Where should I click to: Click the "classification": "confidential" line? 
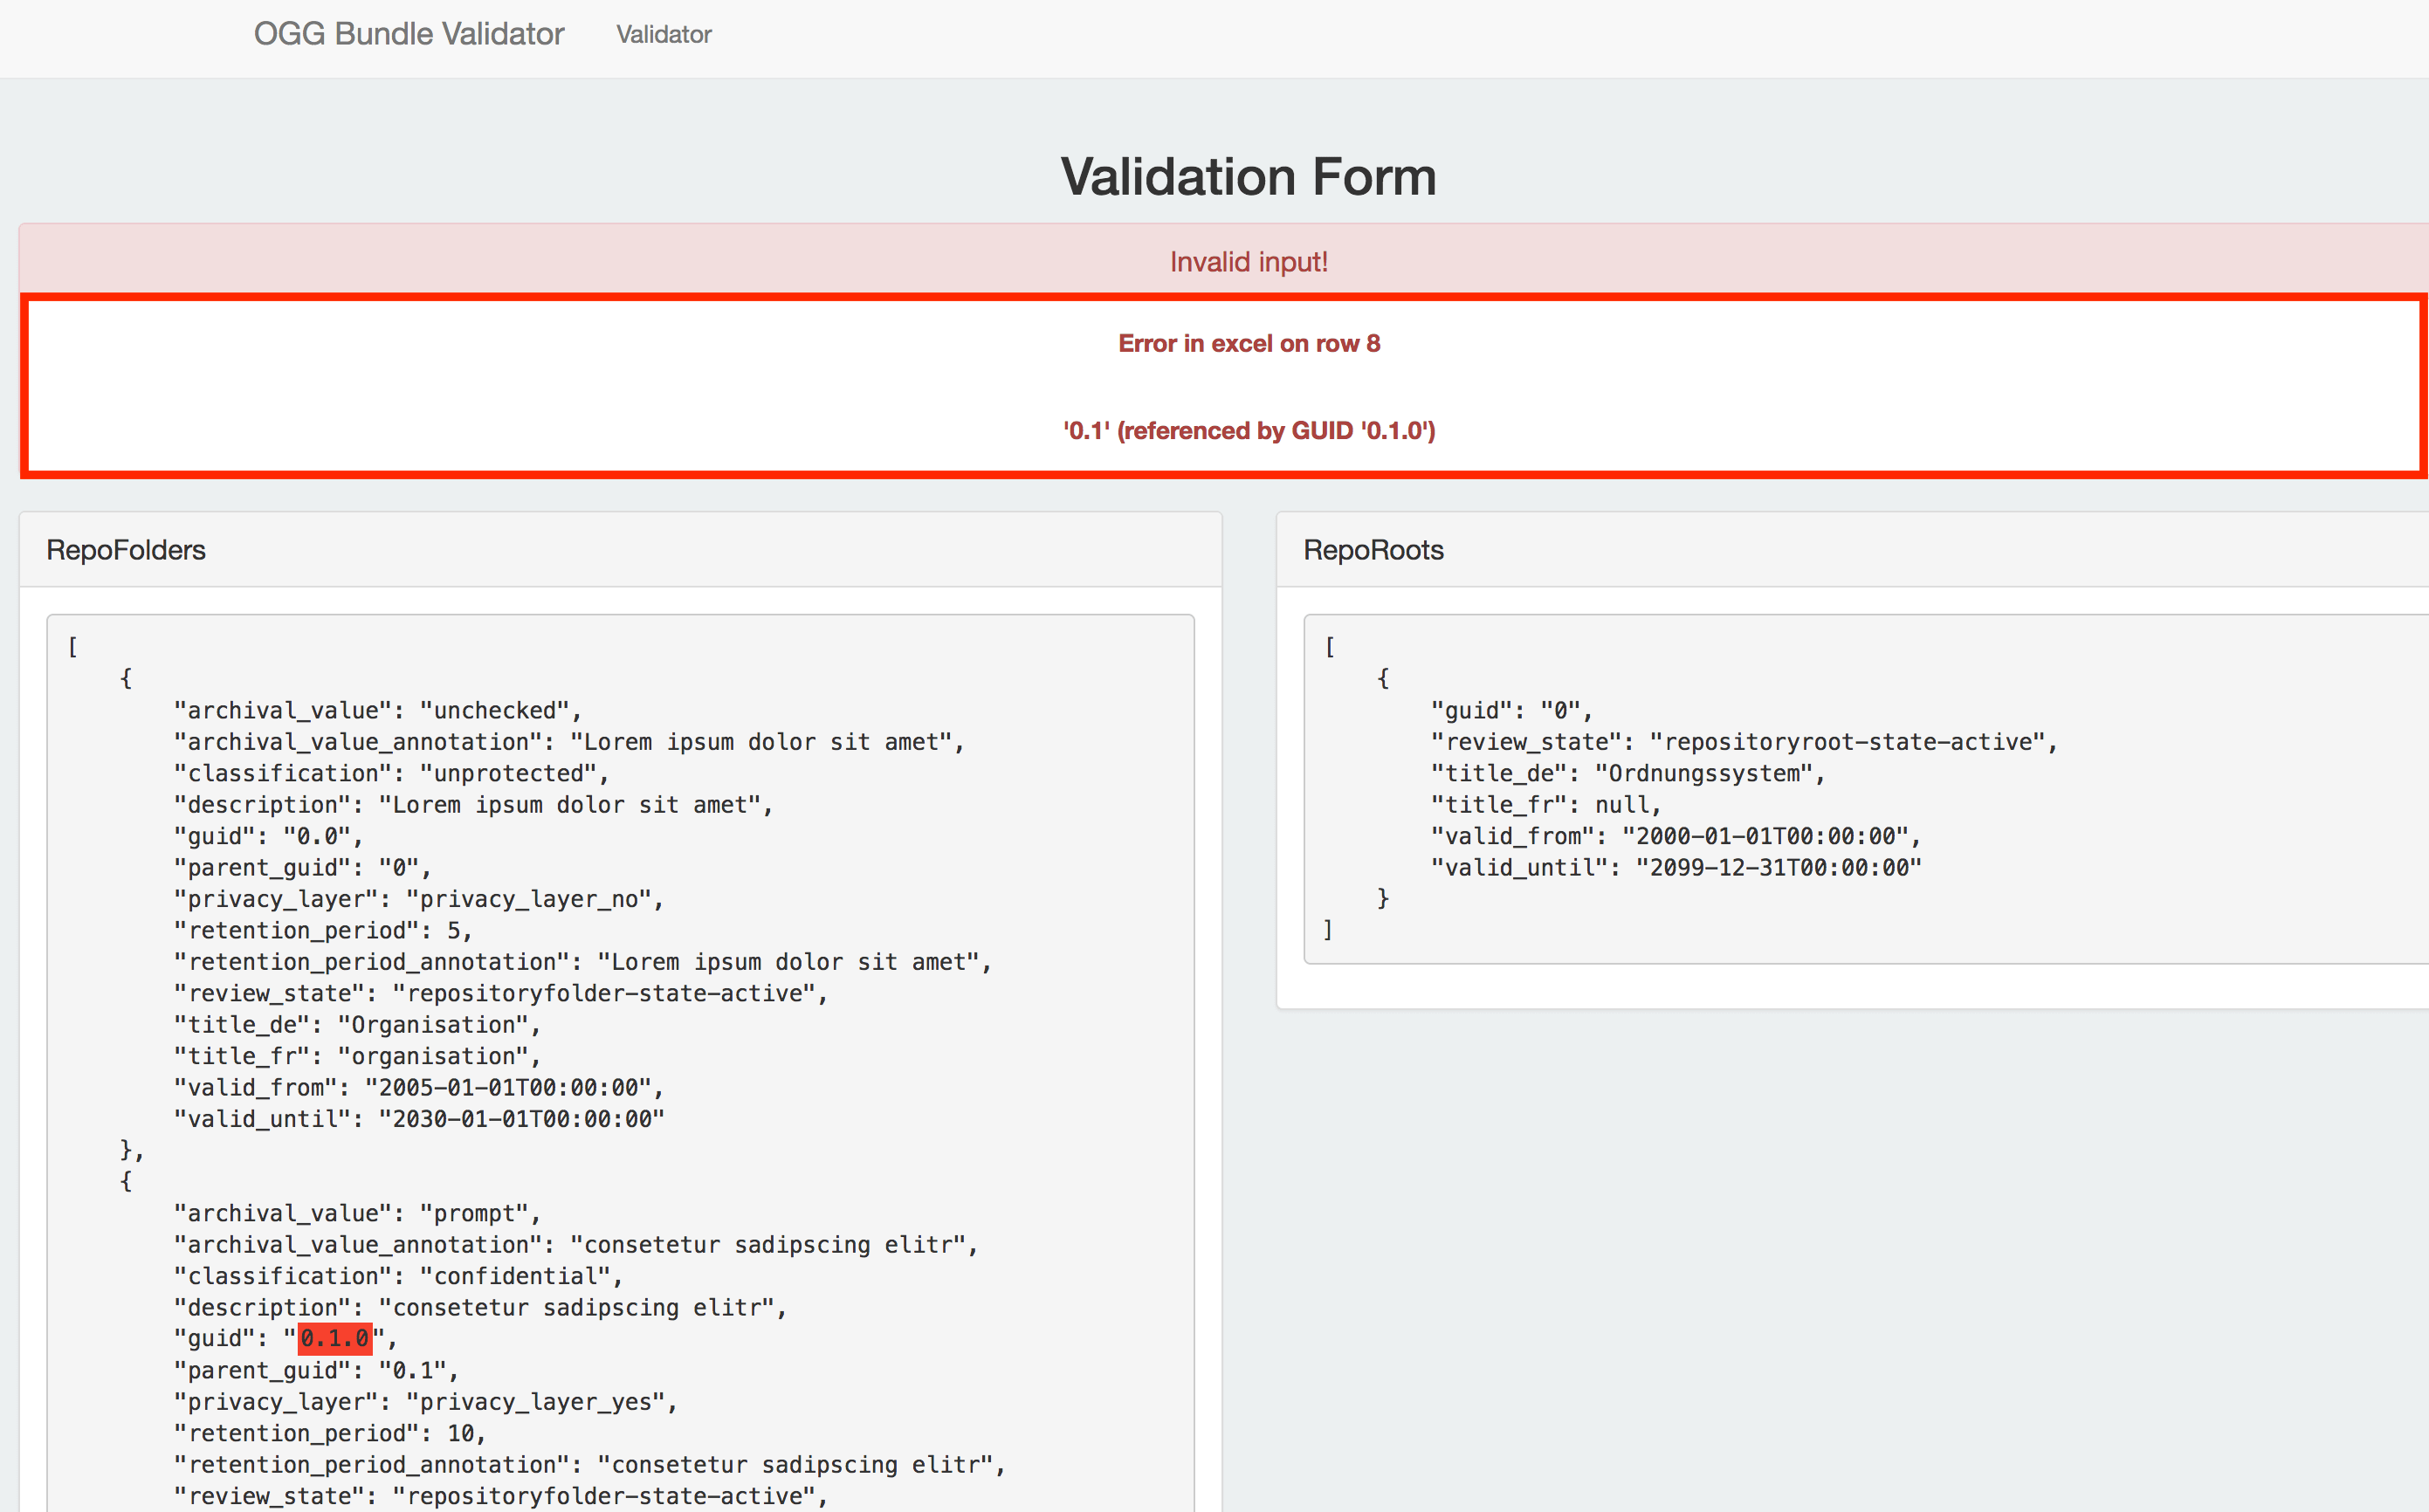click(x=398, y=1276)
